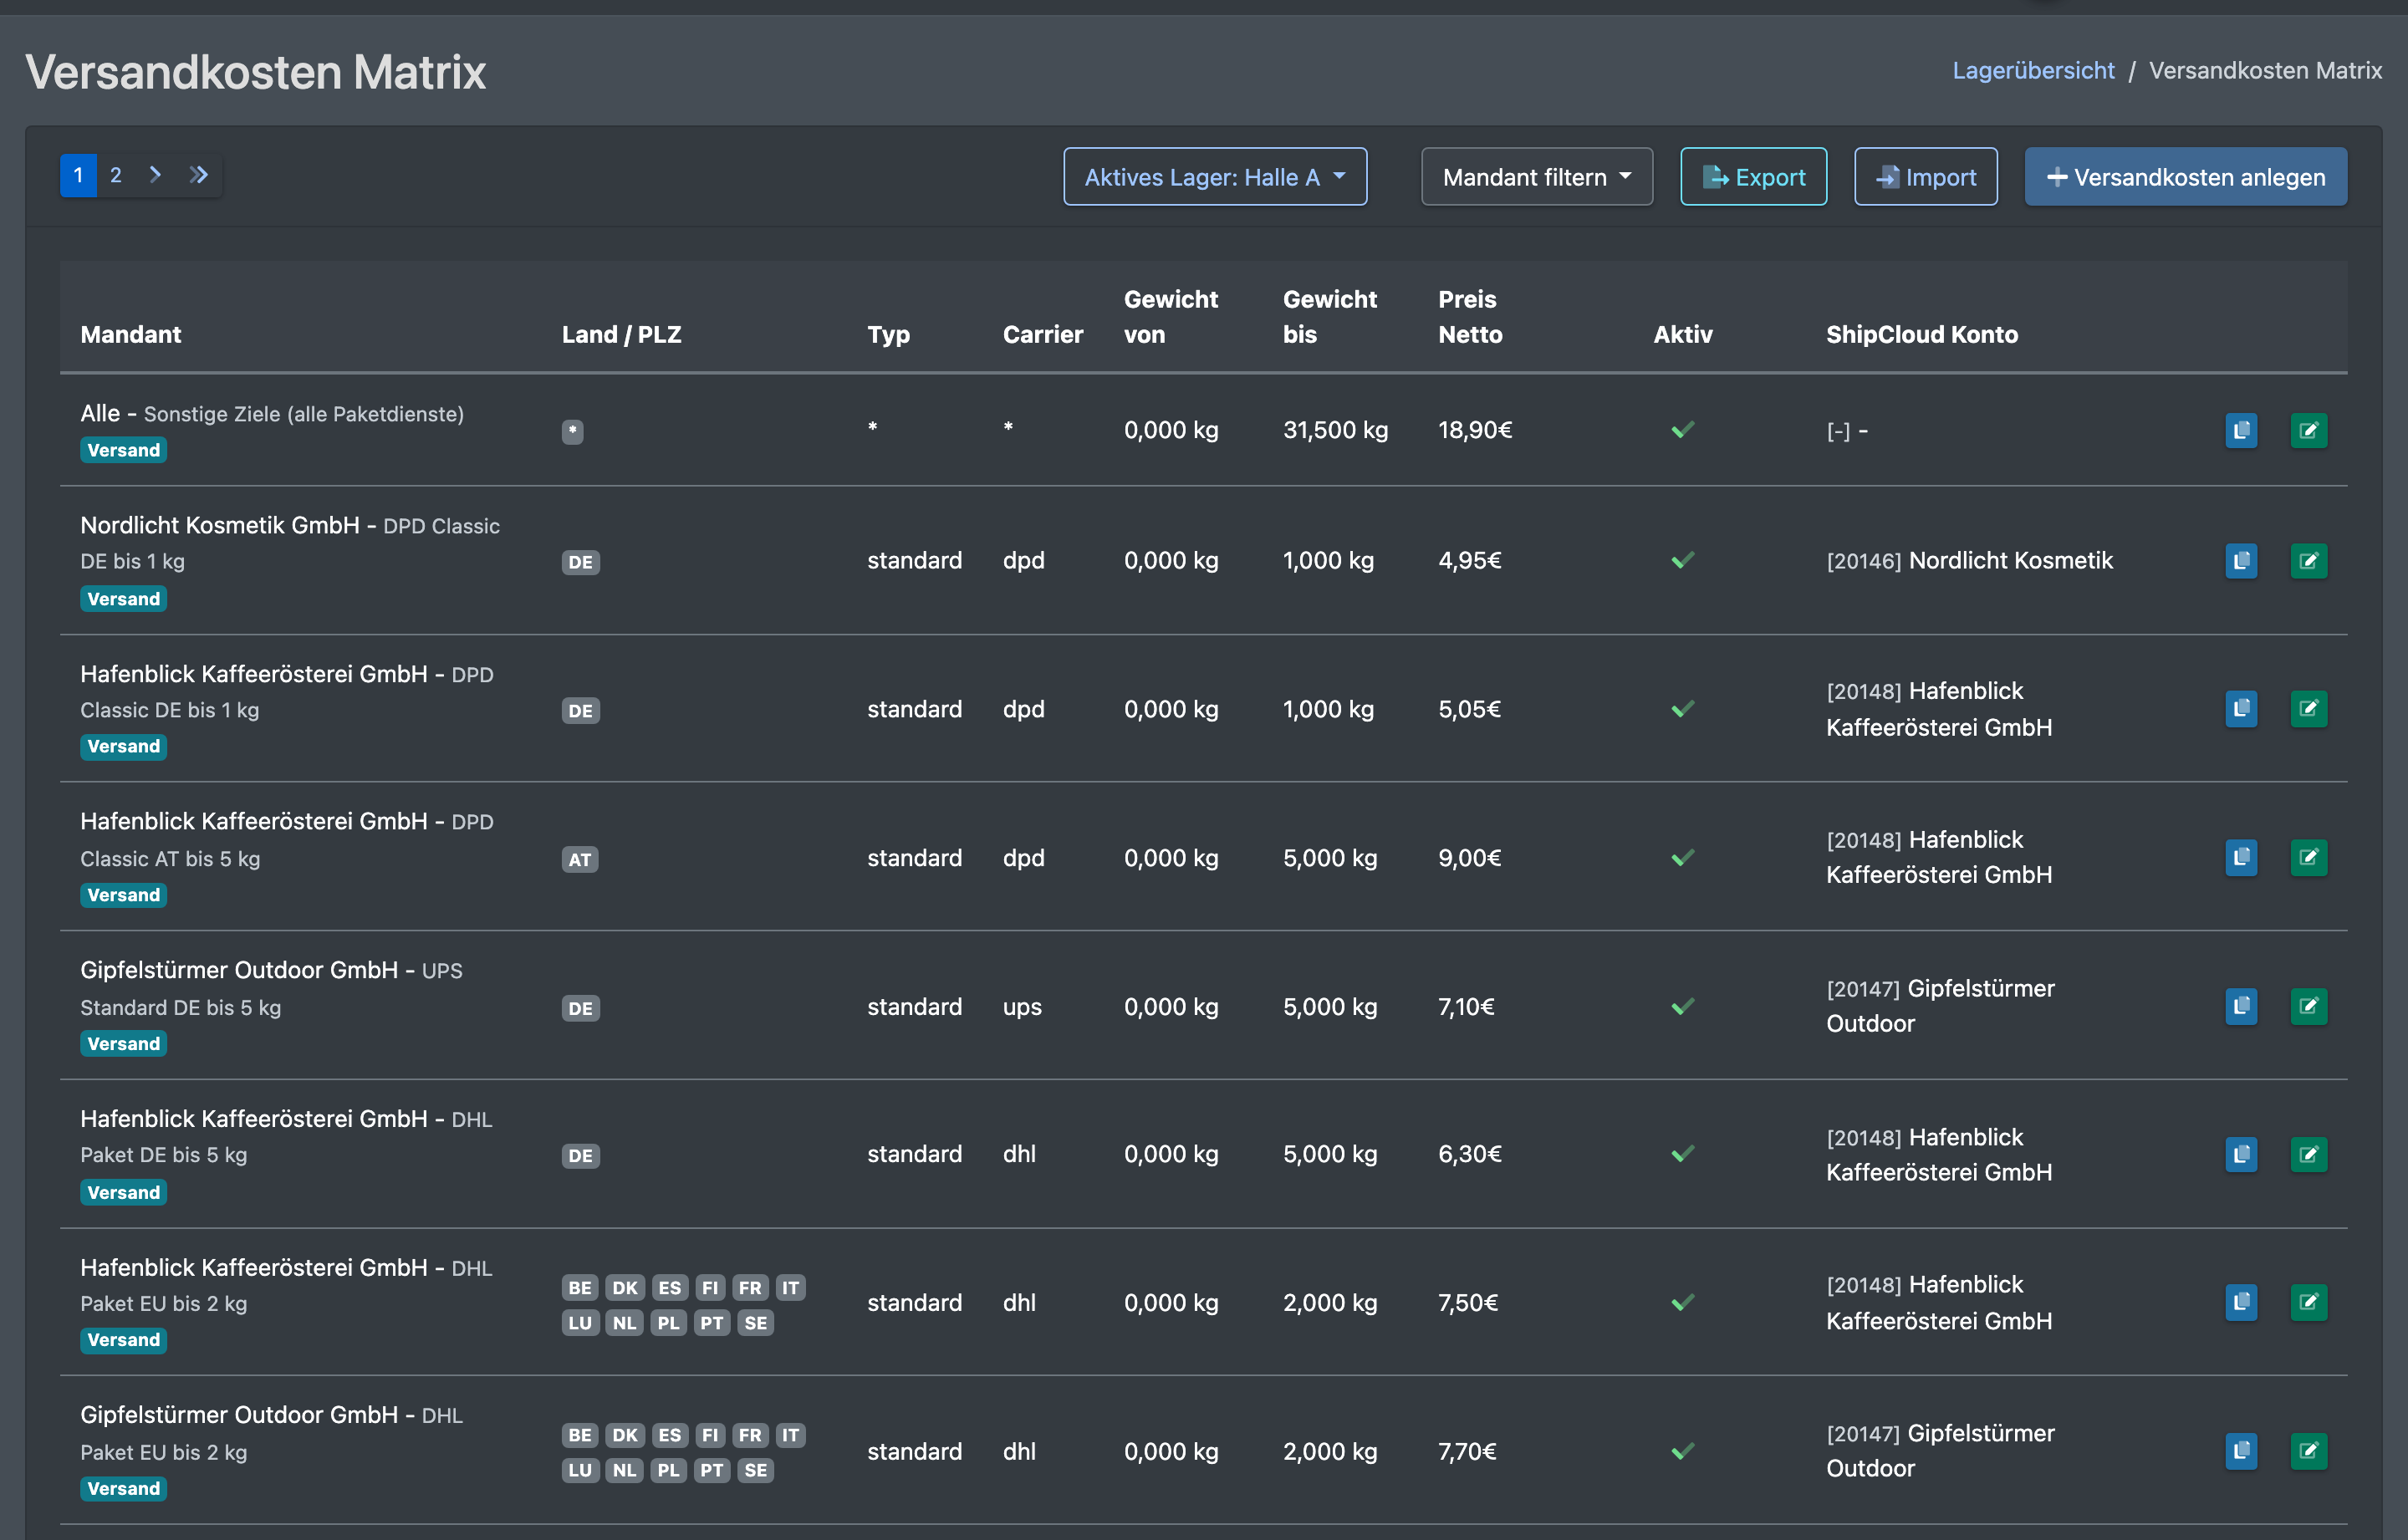This screenshot has width=2408, height=1540.
Task: Jump to last page with double chevron
Action: point(198,175)
